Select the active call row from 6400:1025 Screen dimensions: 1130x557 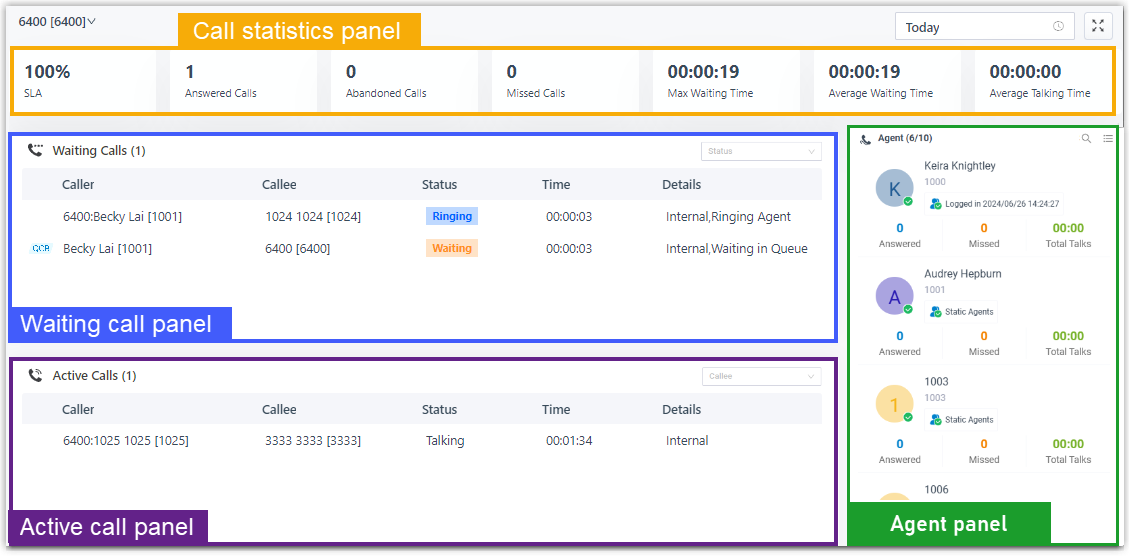pos(422,441)
